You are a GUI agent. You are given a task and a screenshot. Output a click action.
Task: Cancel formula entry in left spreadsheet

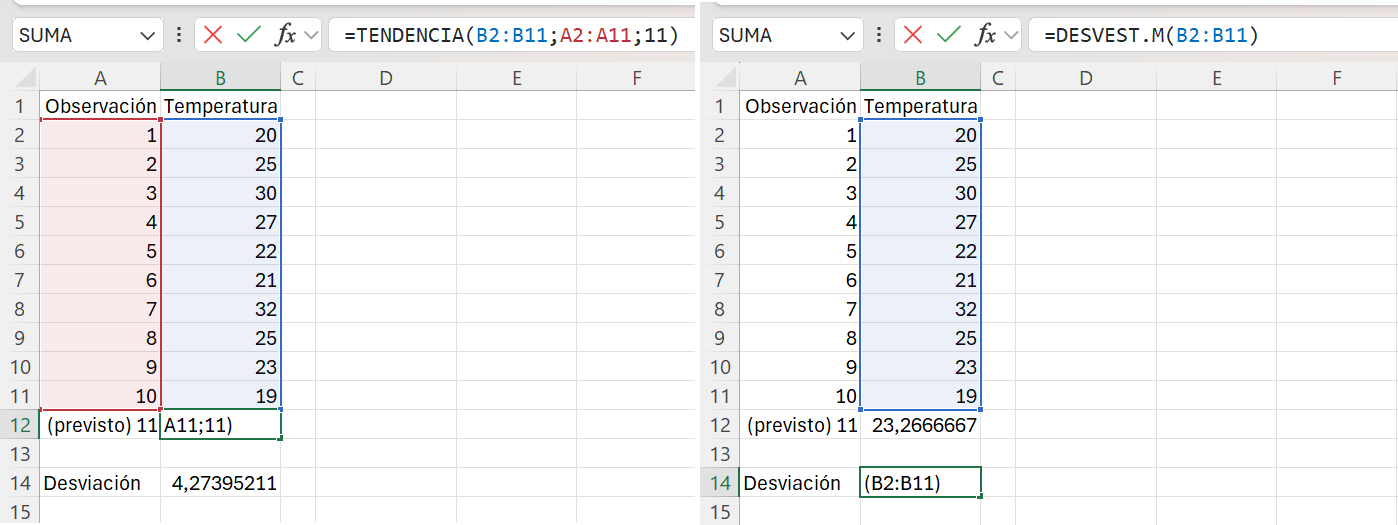pos(213,35)
